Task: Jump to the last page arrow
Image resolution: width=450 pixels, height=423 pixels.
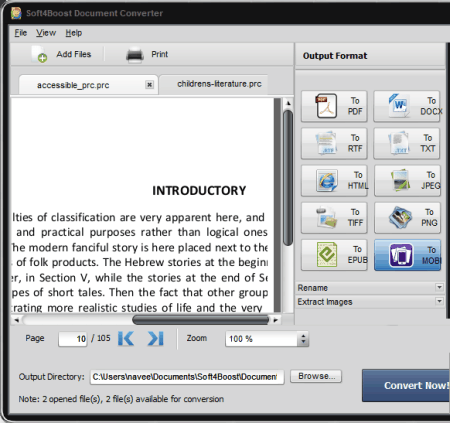Action: (x=155, y=338)
